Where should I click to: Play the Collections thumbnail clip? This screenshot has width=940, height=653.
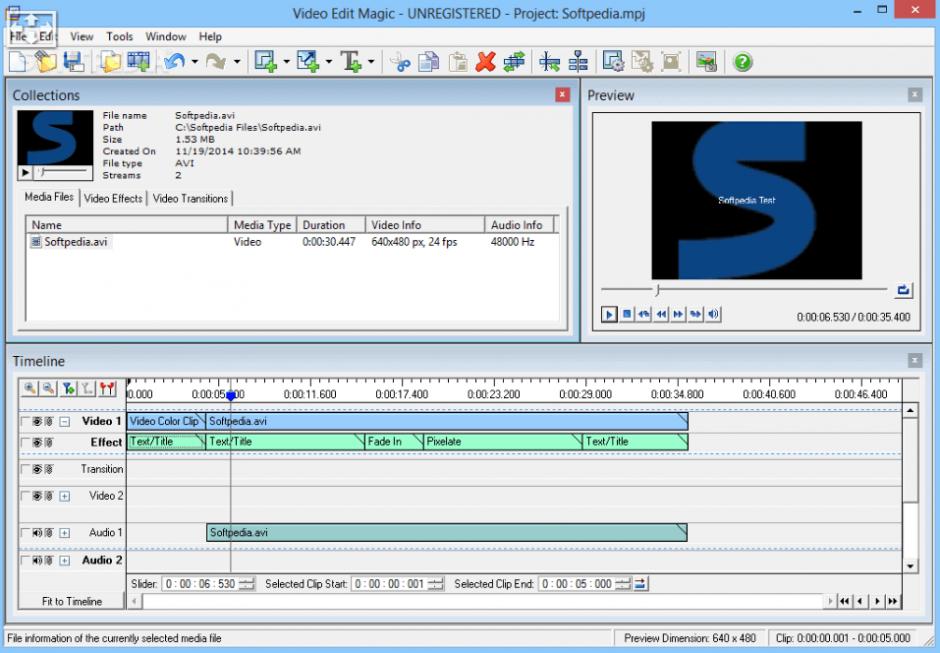pos(25,173)
